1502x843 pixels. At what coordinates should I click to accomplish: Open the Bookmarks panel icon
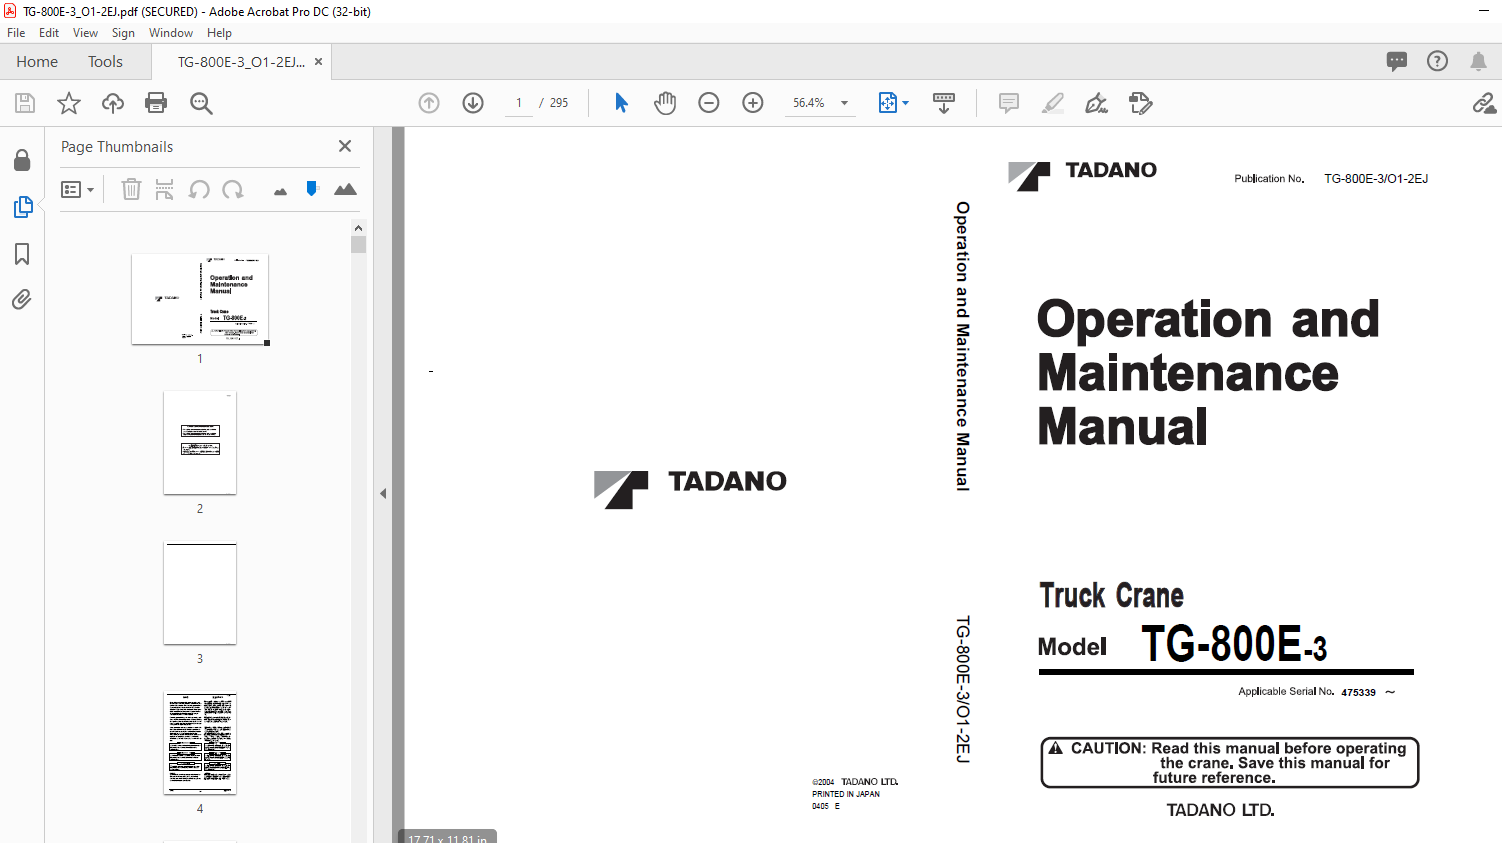tap(22, 254)
